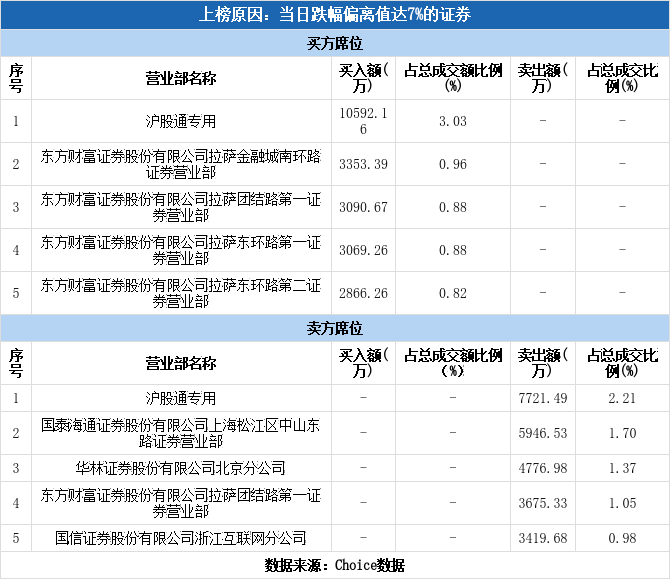This screenshot has height=579, width=670.
Task: Click percentage value 3.03
Action: [x=453, y=121]
